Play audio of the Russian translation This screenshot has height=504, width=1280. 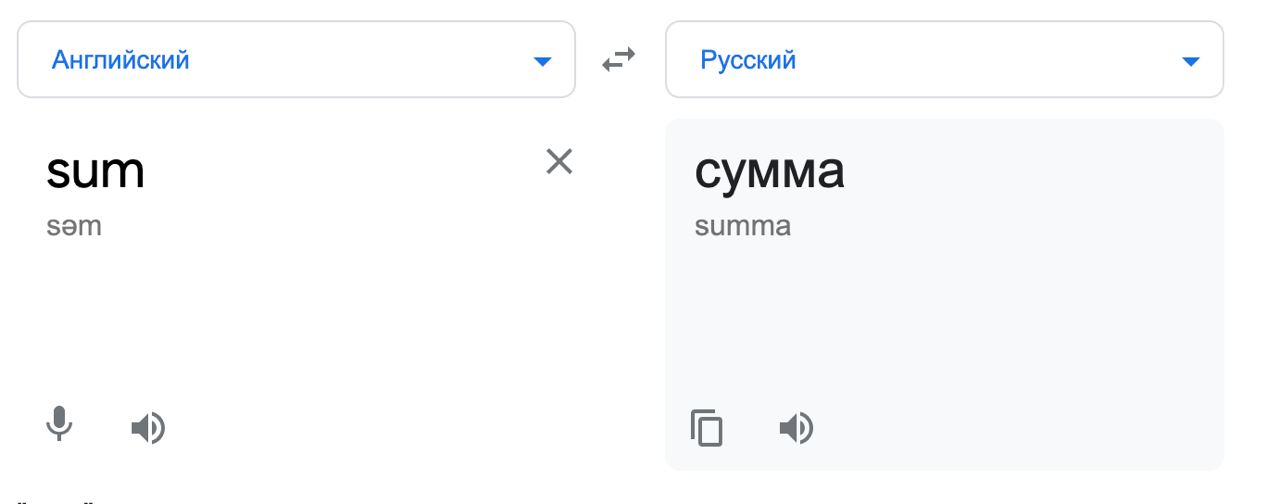[x=796, y=428]
